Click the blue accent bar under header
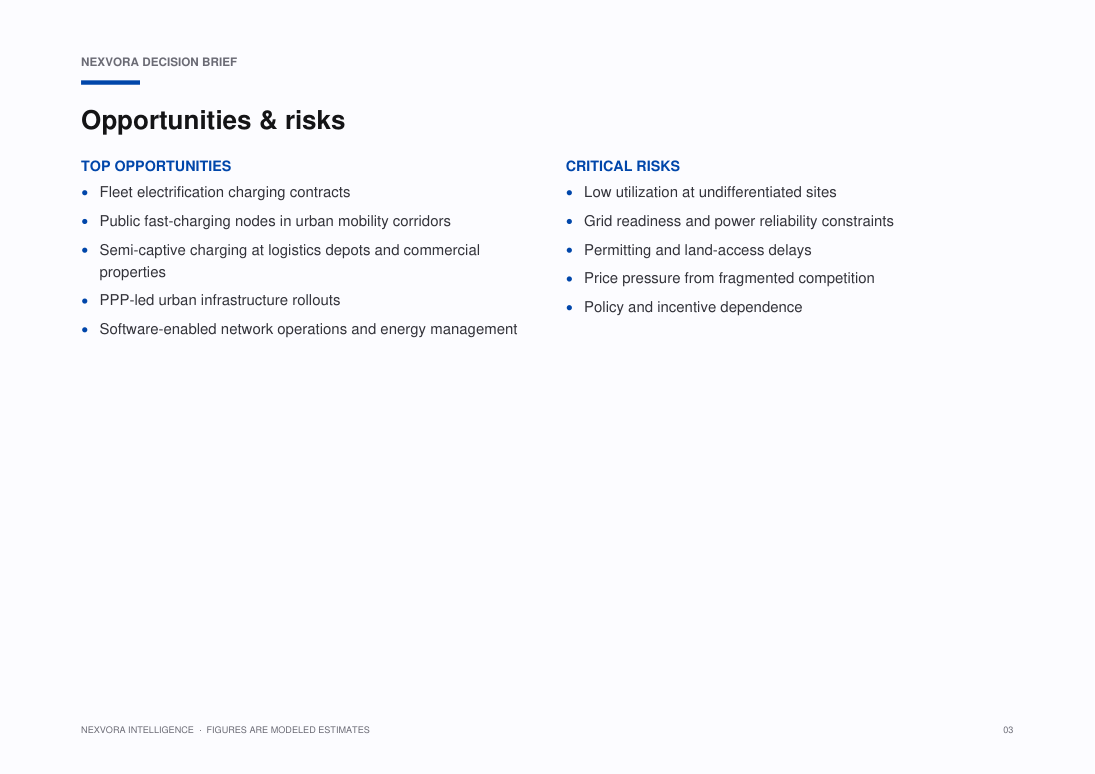This screenshot has width=1095, height=774. click(x=110, y=82)
